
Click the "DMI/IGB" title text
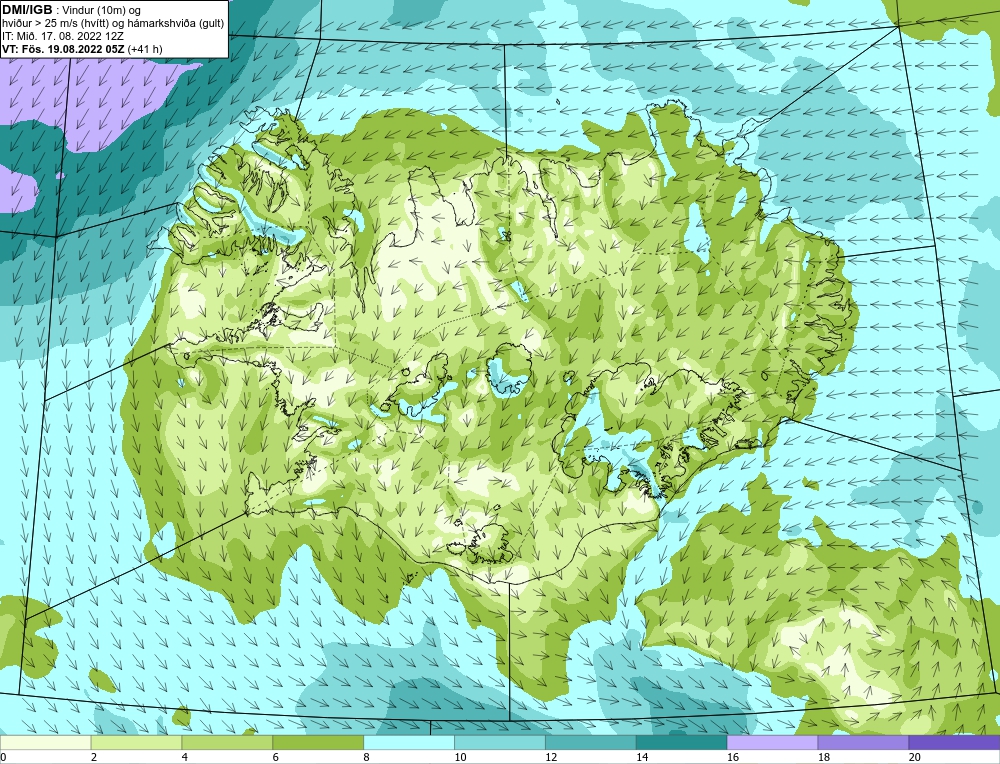pos(27,10)
